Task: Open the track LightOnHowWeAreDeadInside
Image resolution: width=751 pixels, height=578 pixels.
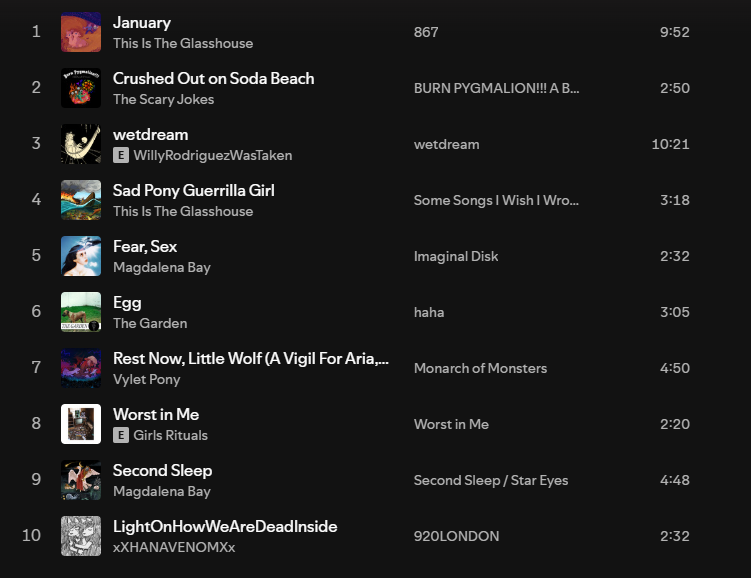Action: pos(225,527)
